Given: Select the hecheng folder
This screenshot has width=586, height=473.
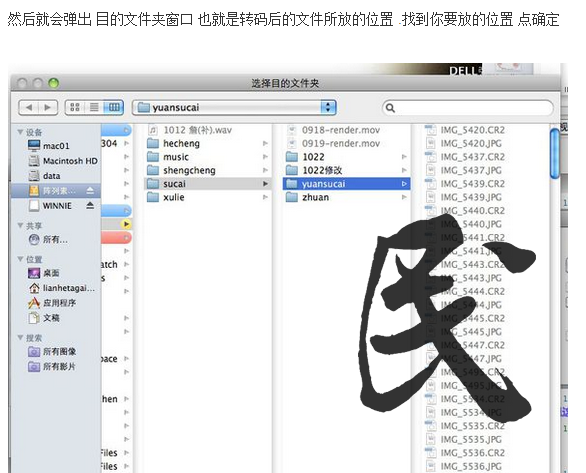Looking at the screenshot, I should click(x=173, y=143).
